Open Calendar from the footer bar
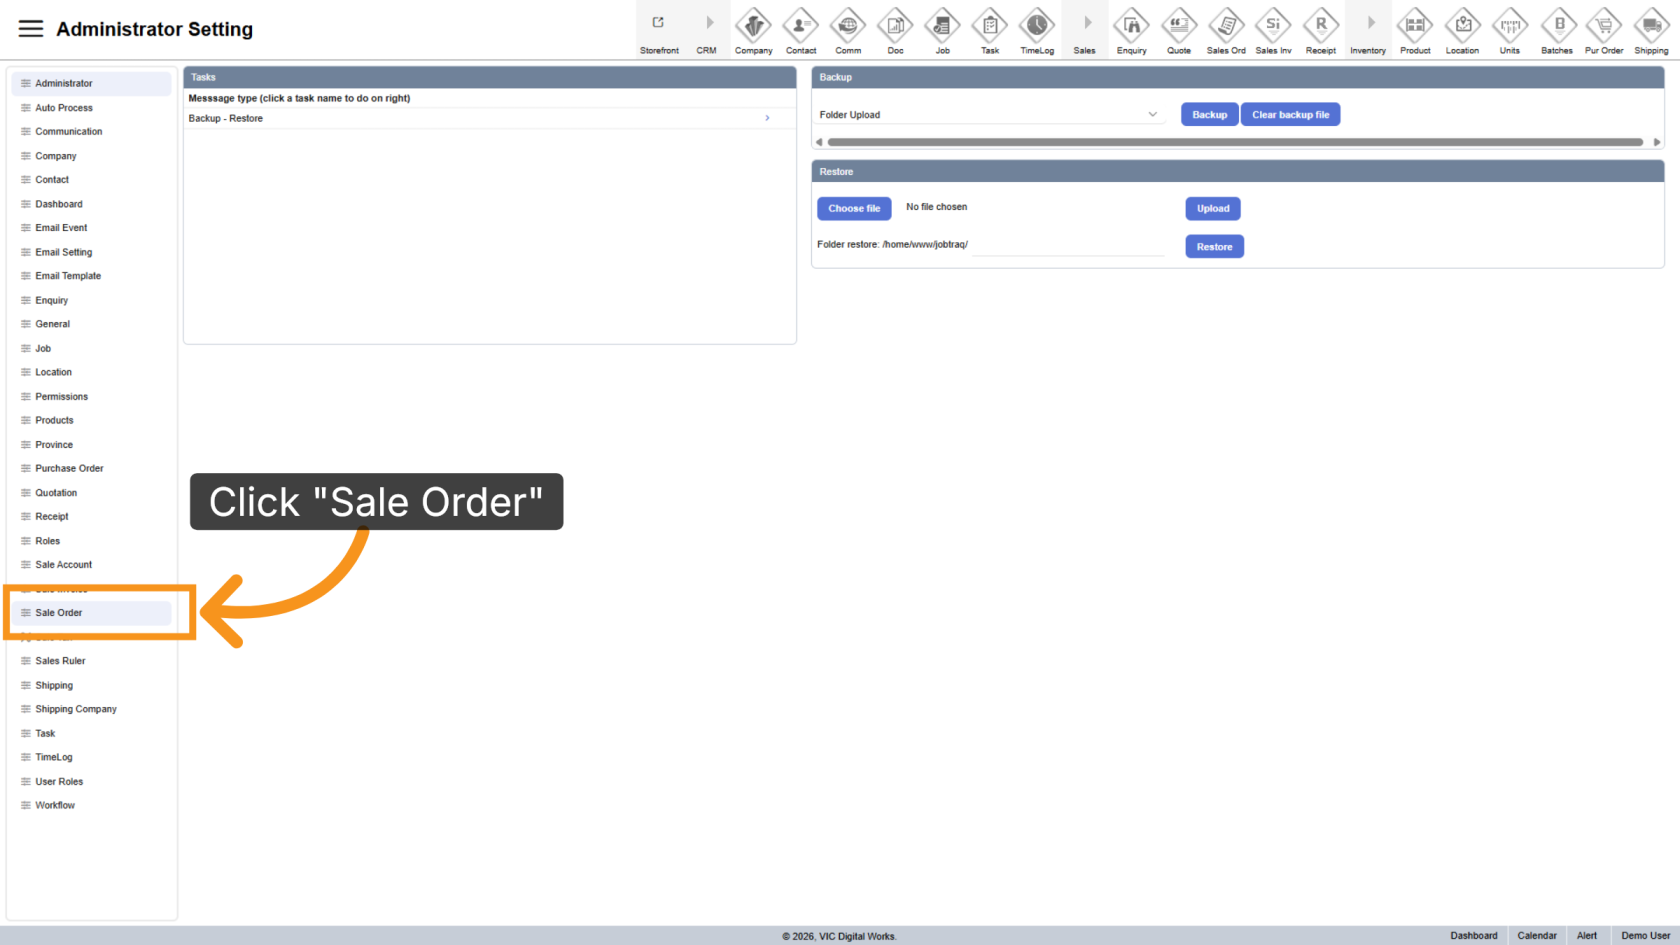 pos(1537,936)
